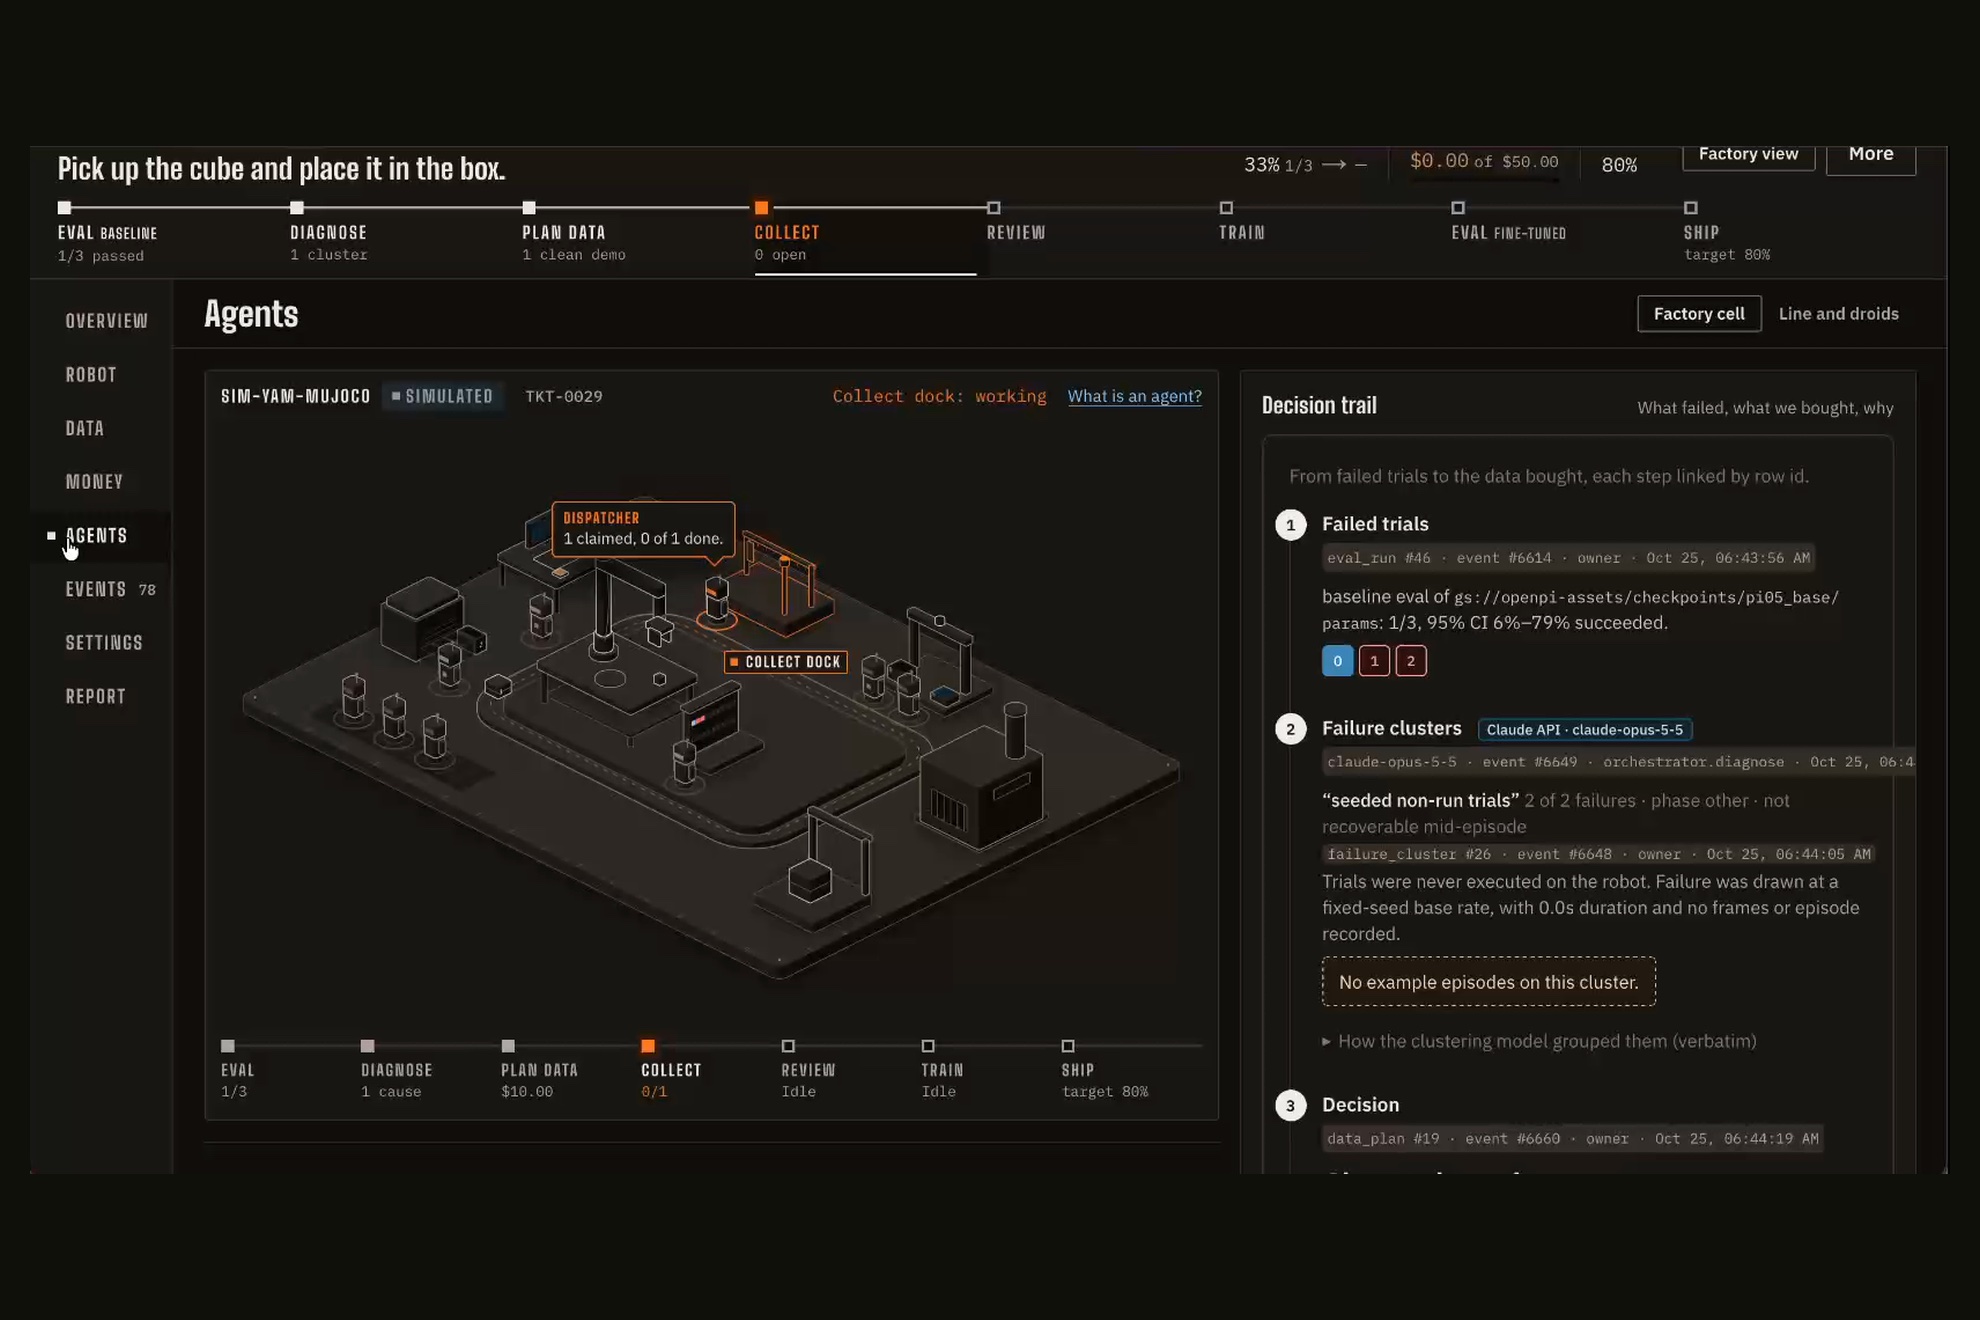Viewport: 1980px width, 1320px height.
Task: Click the Eval Baseline stage marker
Action: 65,208
